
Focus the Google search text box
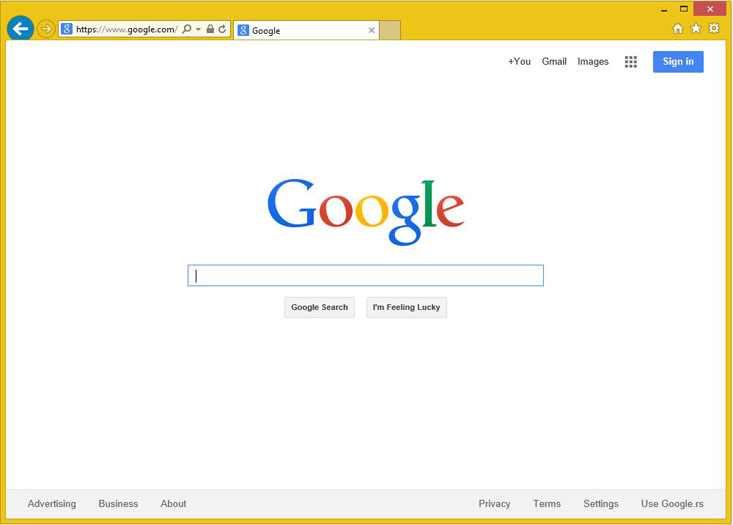point(366,275)
